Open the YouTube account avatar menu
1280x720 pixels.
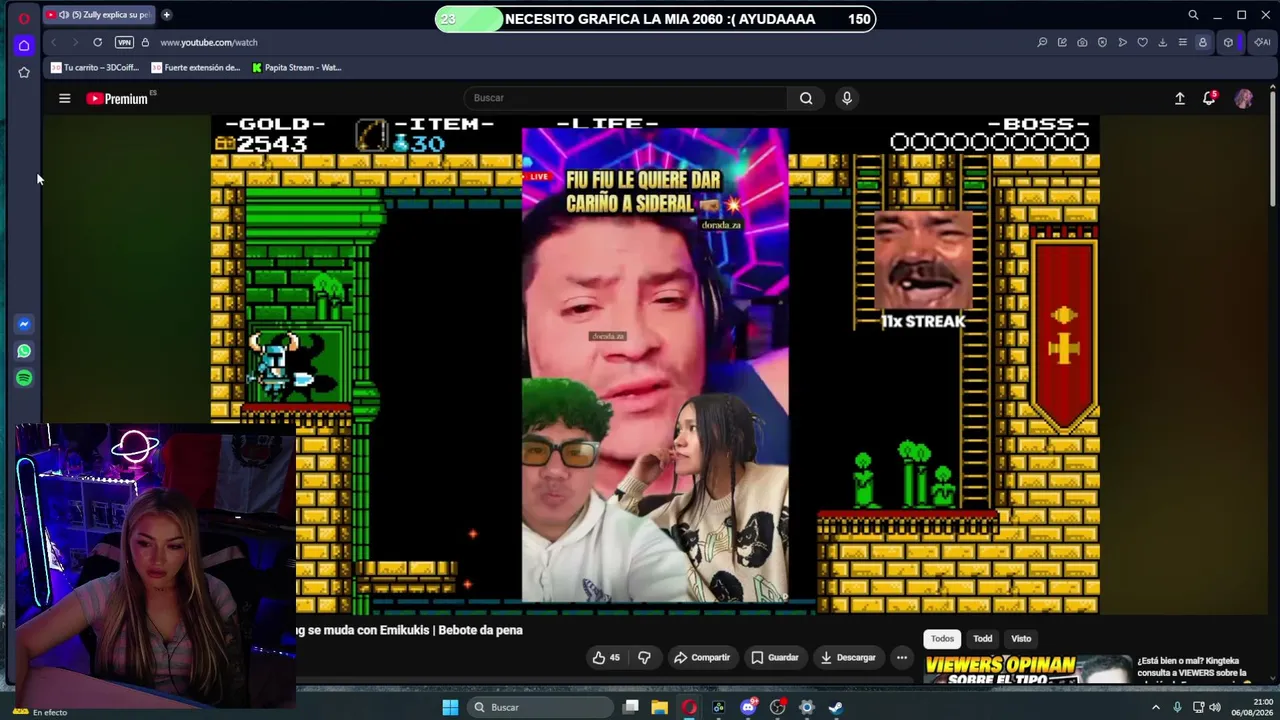click(1244, 98)
